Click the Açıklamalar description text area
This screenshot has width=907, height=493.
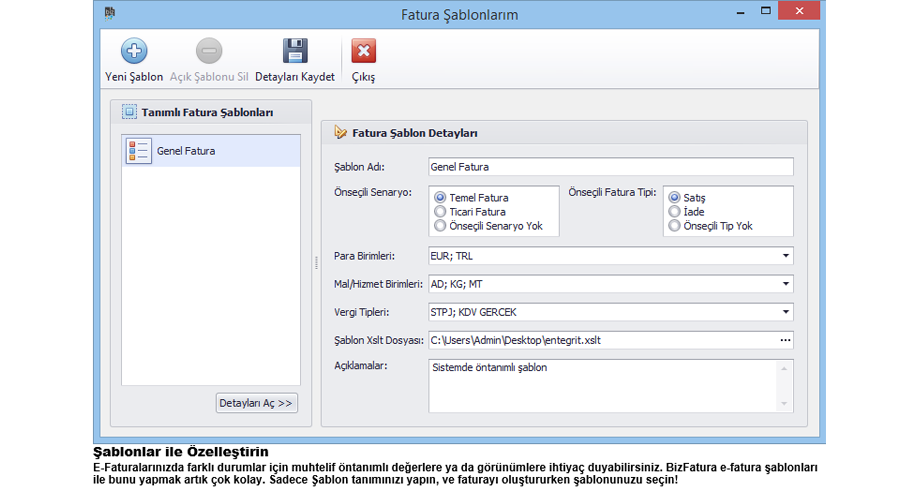coord(600,385)
